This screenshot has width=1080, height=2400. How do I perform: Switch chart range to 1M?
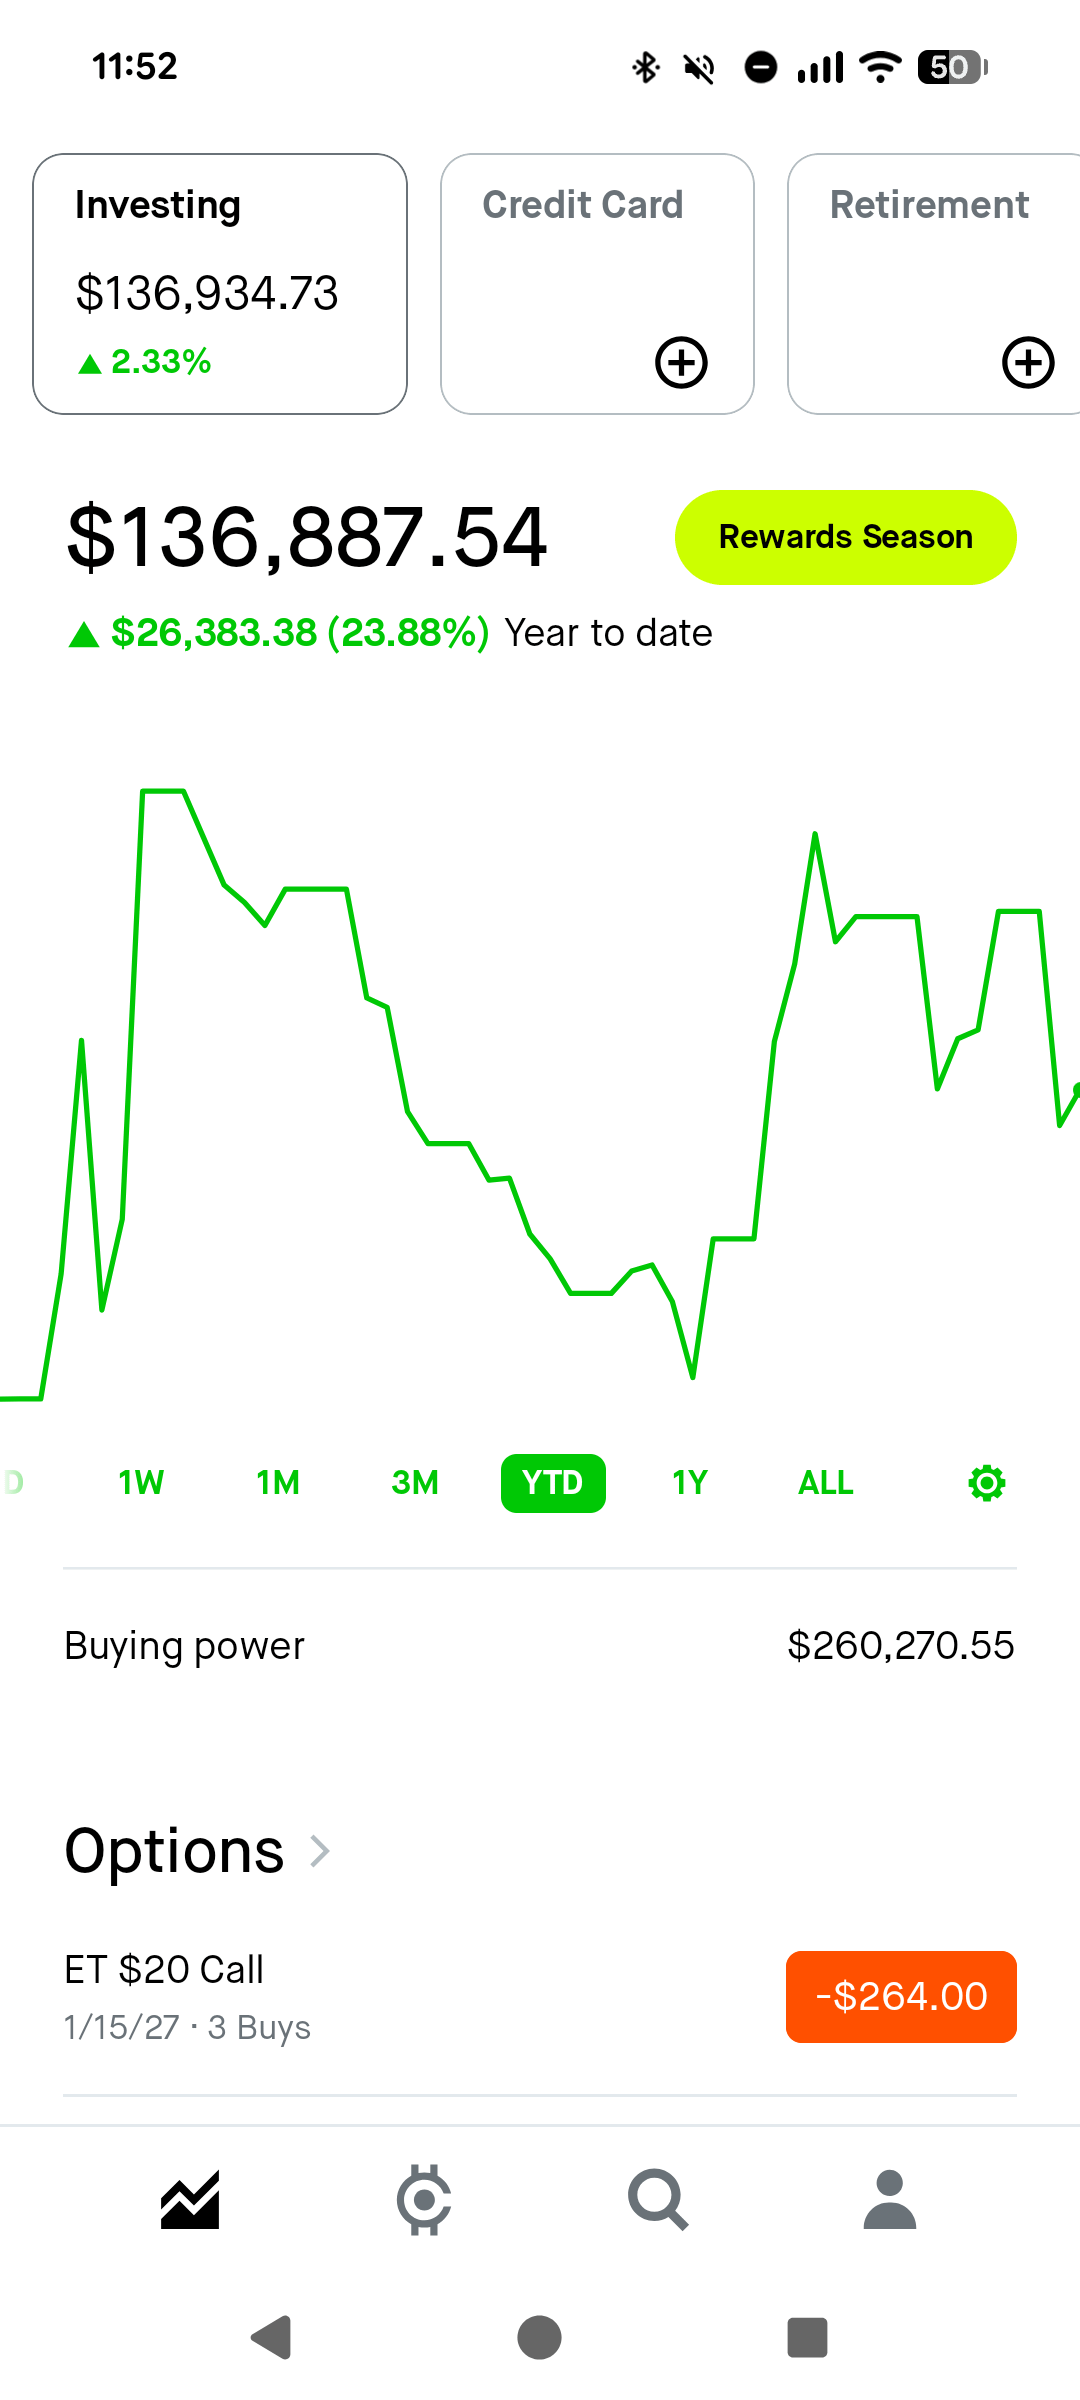click(x=278, y=1483)
